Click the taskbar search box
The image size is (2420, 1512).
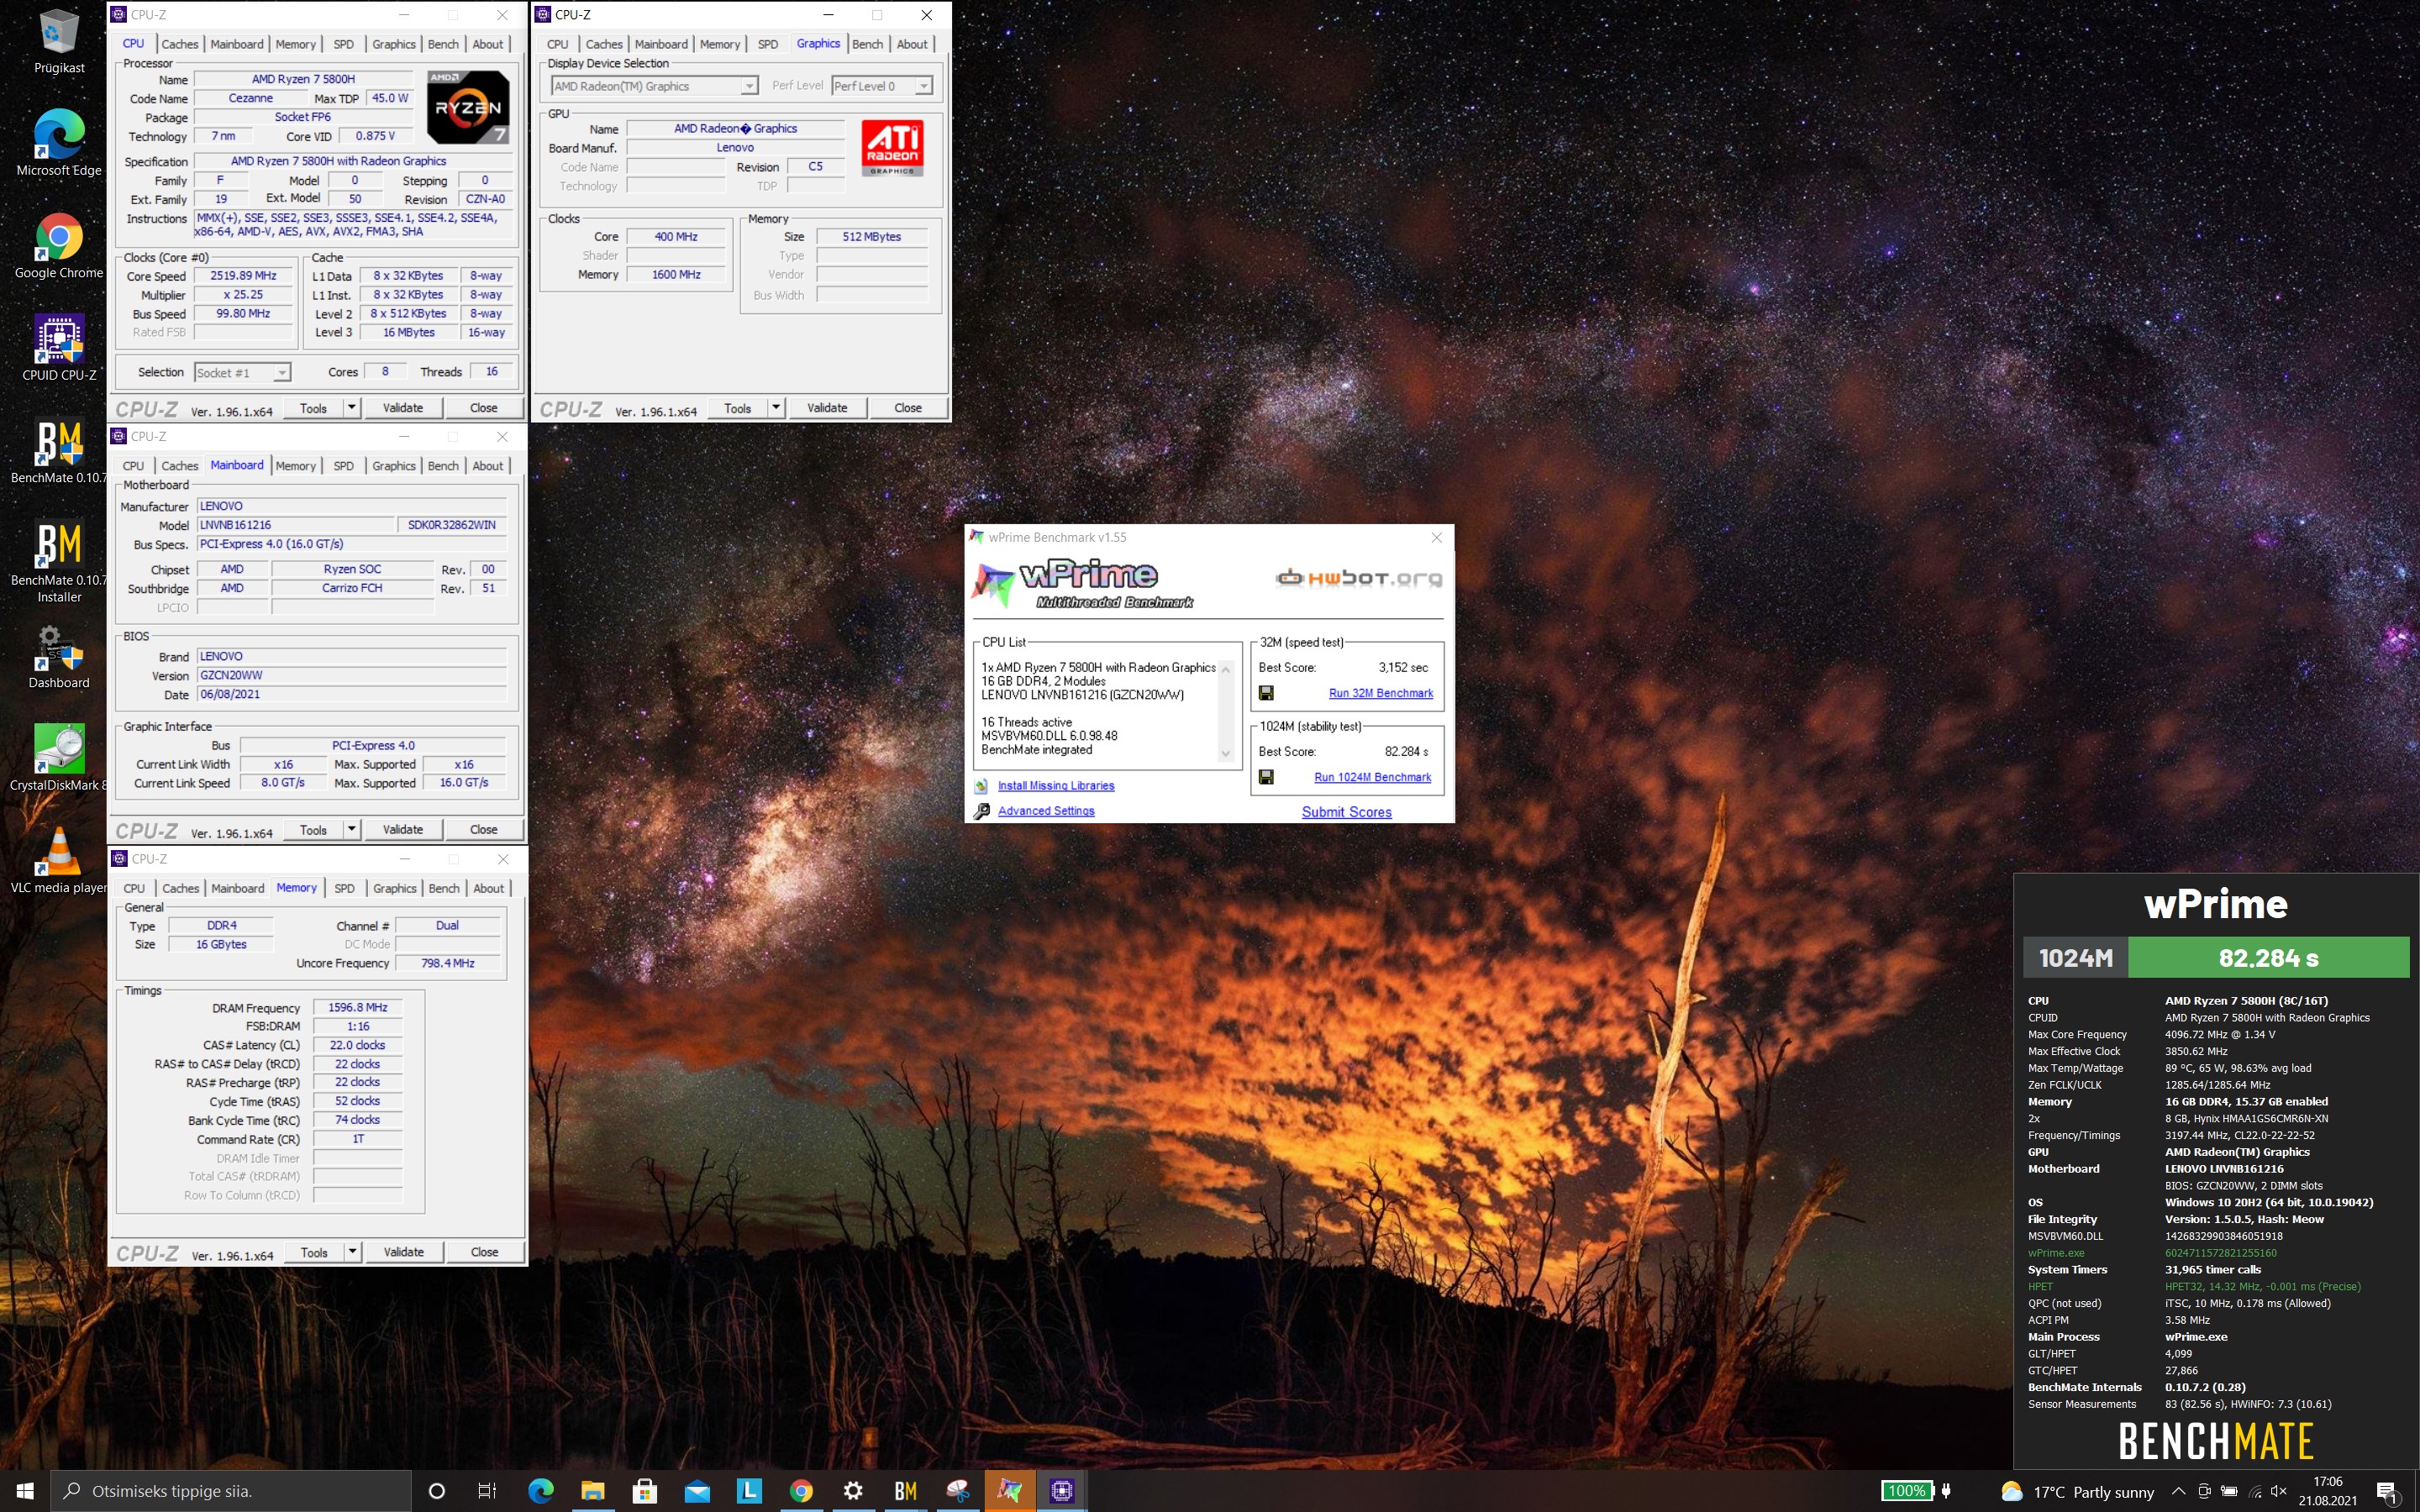click(231, 1491)
